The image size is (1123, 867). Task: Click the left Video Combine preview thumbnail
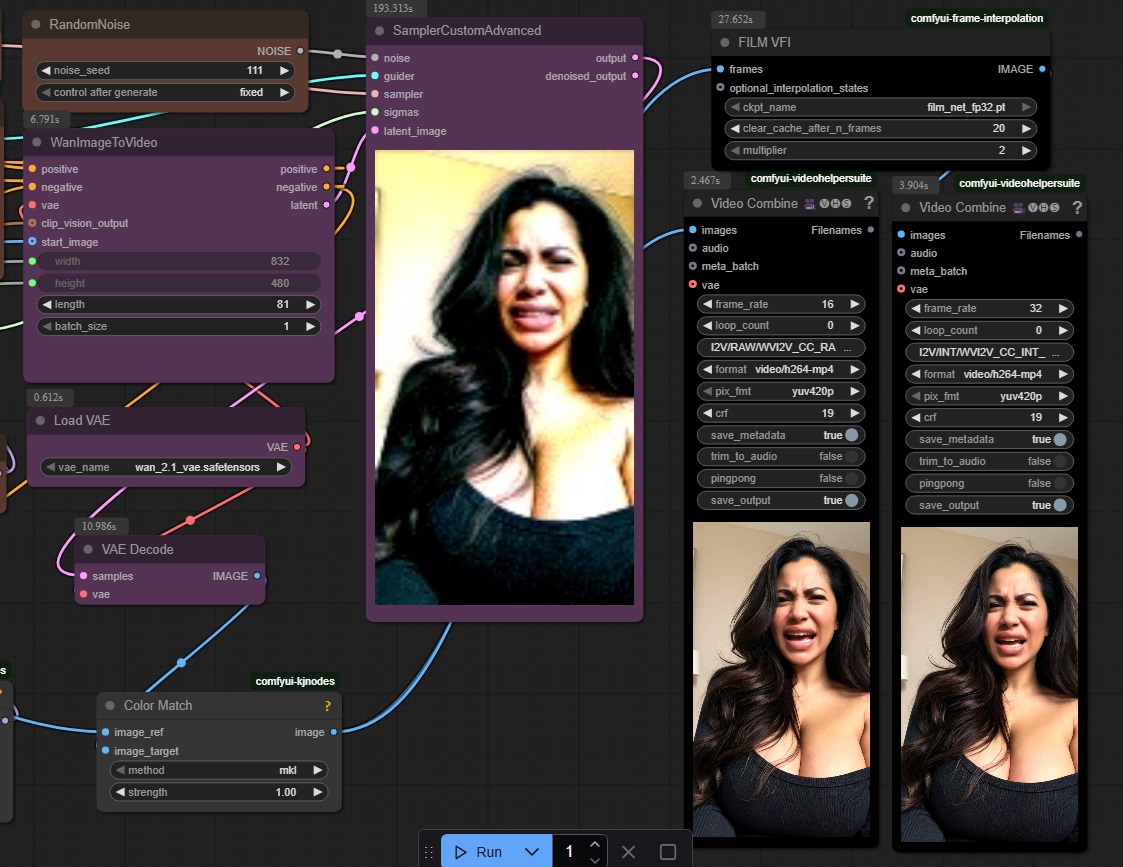(781, 679)
